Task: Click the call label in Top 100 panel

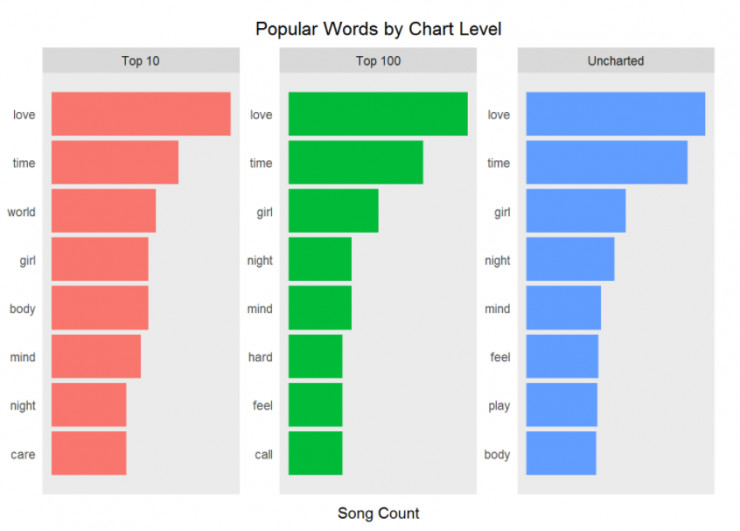Action: [263, 454]
